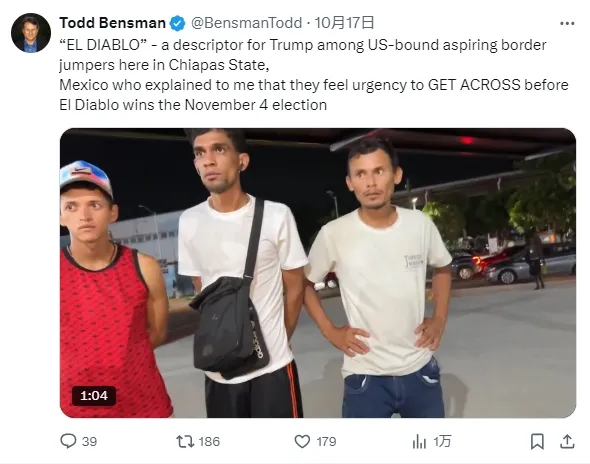Click the 1:04 video duration badge

(x=94, y=396)
